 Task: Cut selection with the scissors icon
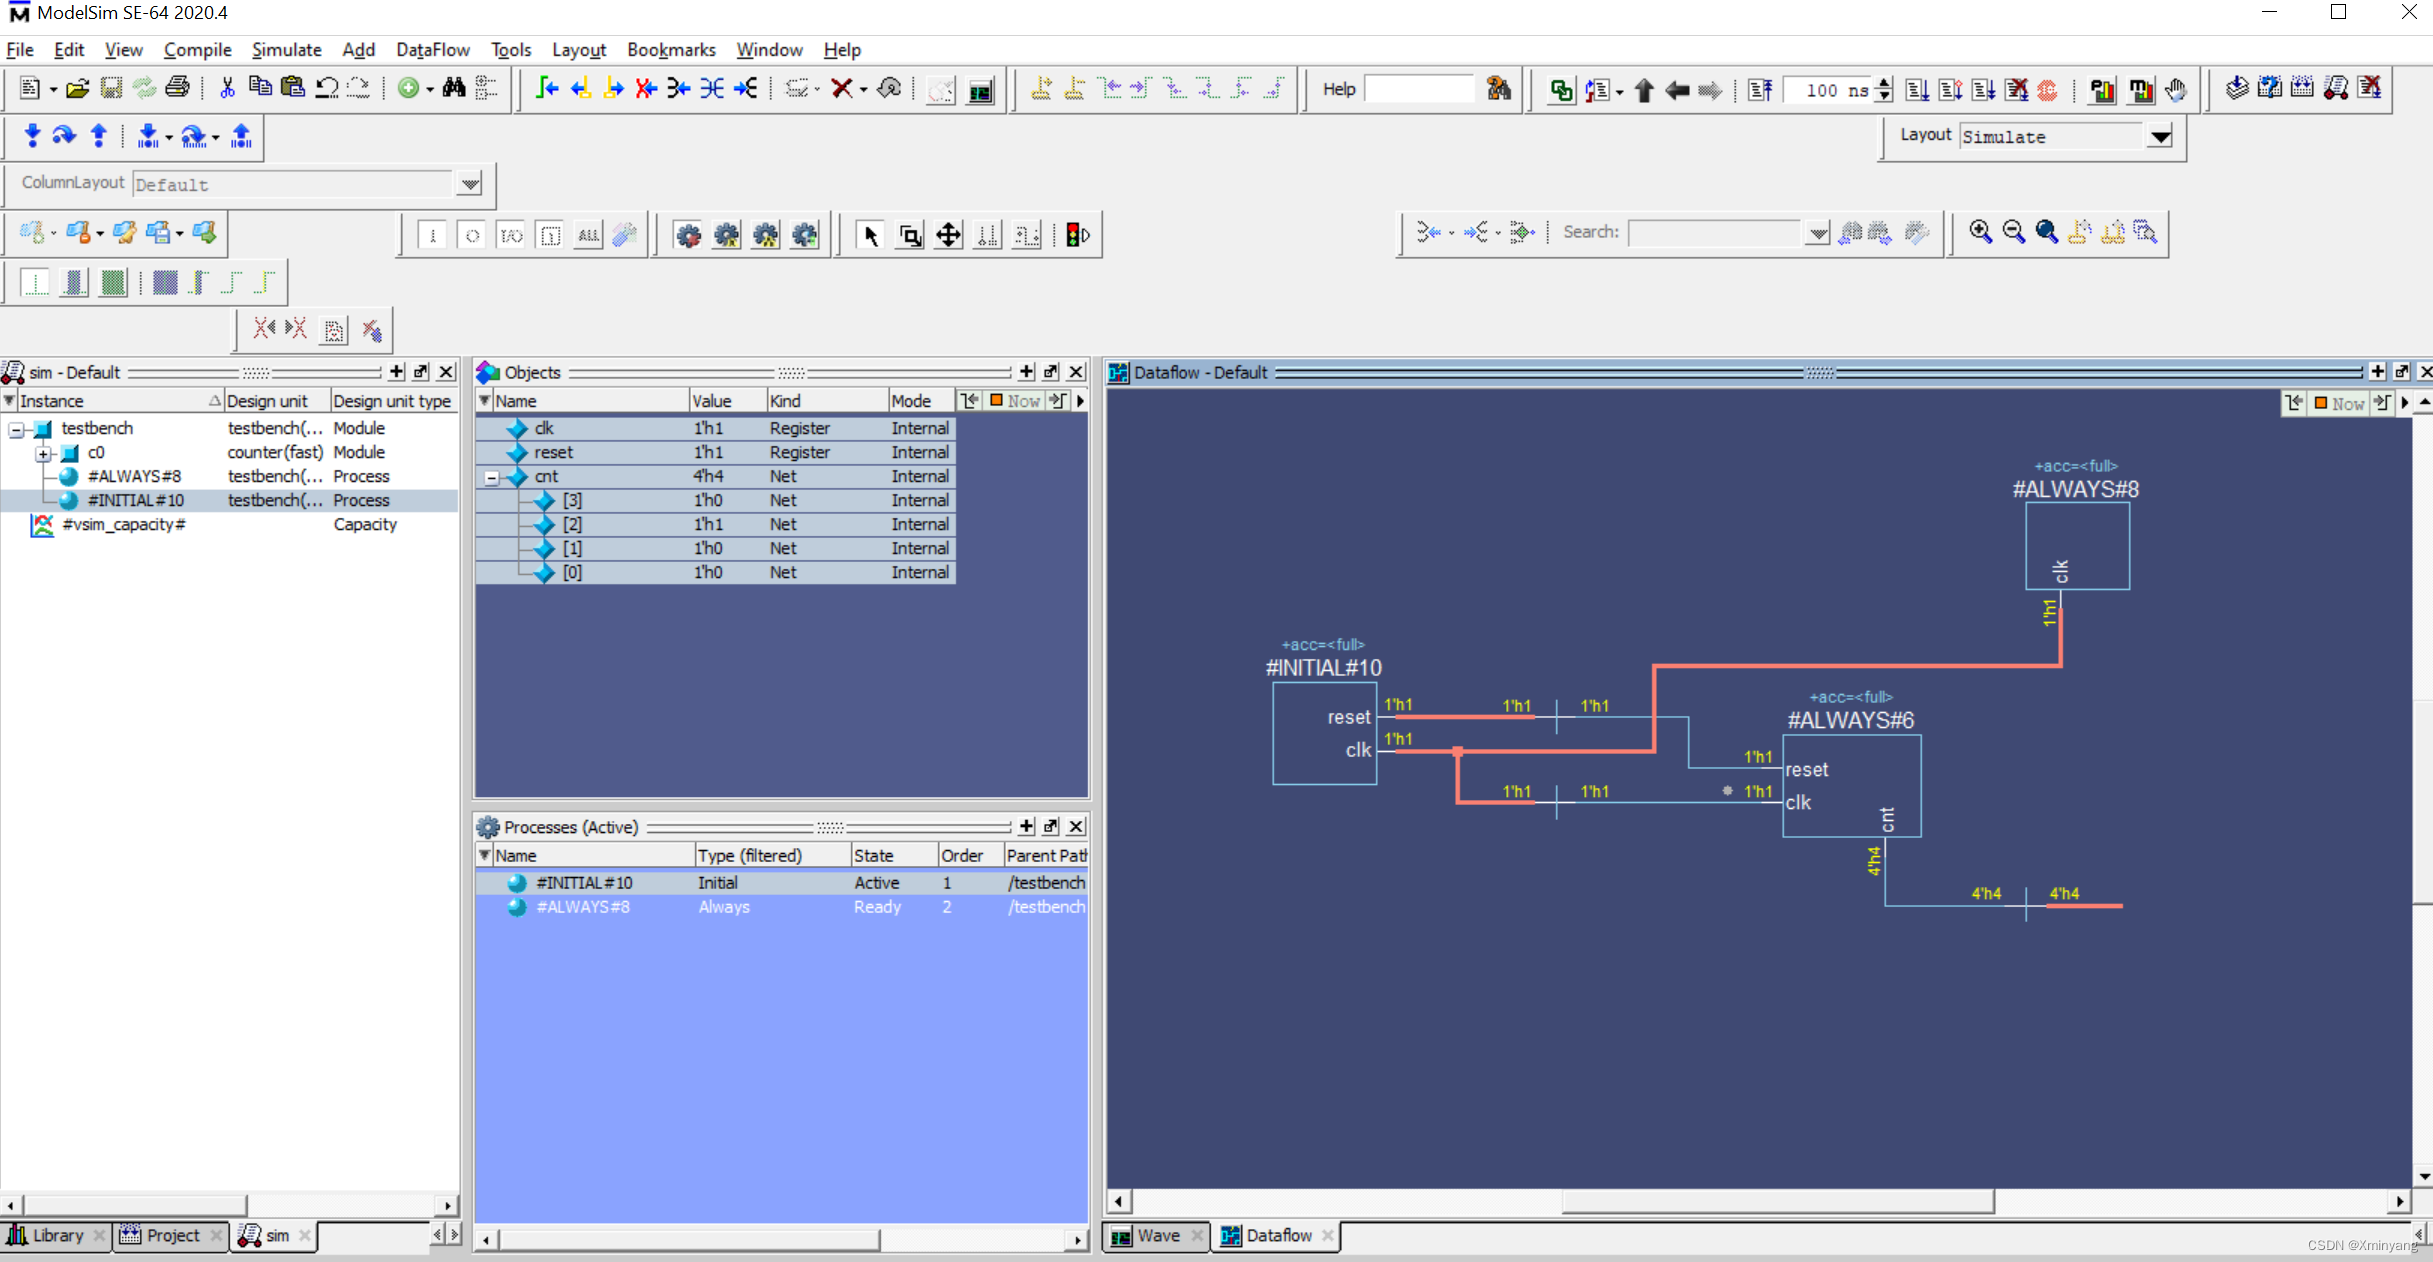pyautogui.click(x=227, y=88)
